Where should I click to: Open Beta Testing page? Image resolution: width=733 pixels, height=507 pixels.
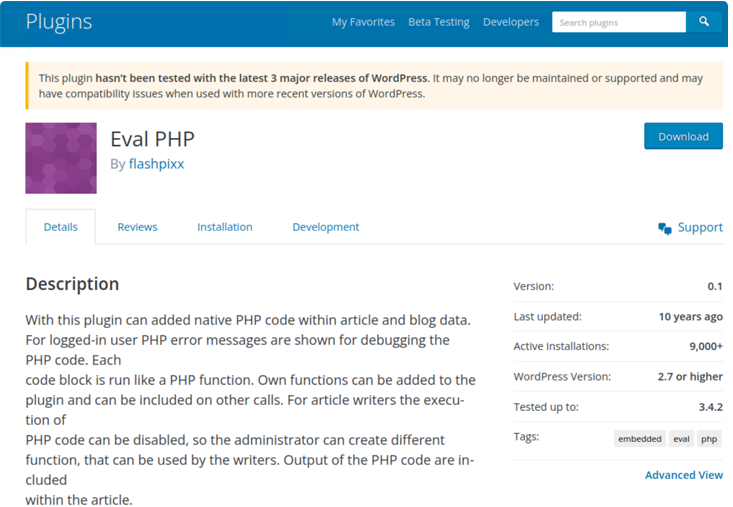point(438,22)
